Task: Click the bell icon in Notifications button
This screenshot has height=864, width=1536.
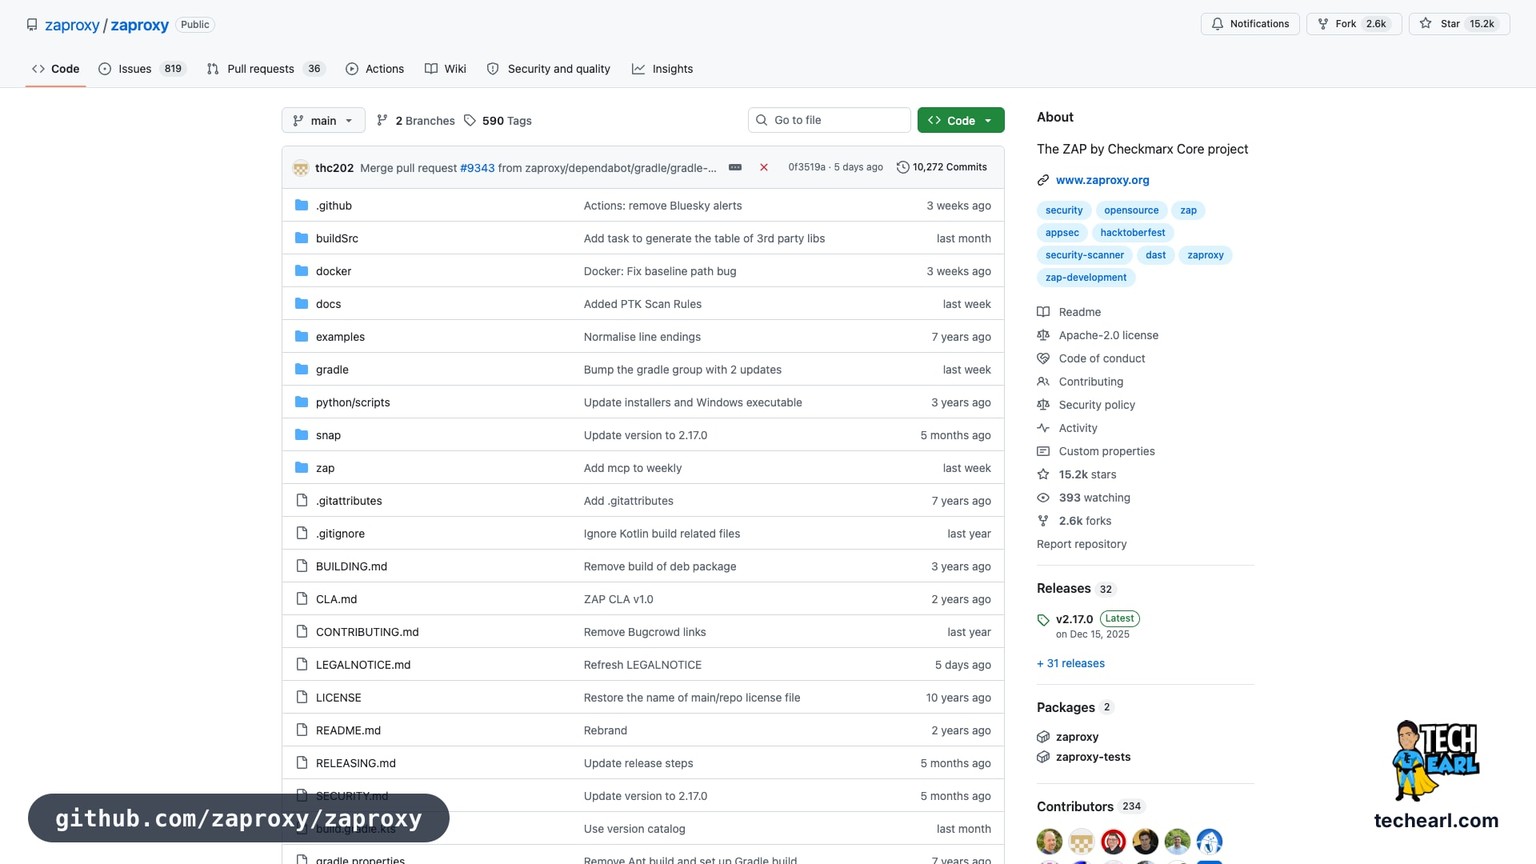Action: 1217,24
